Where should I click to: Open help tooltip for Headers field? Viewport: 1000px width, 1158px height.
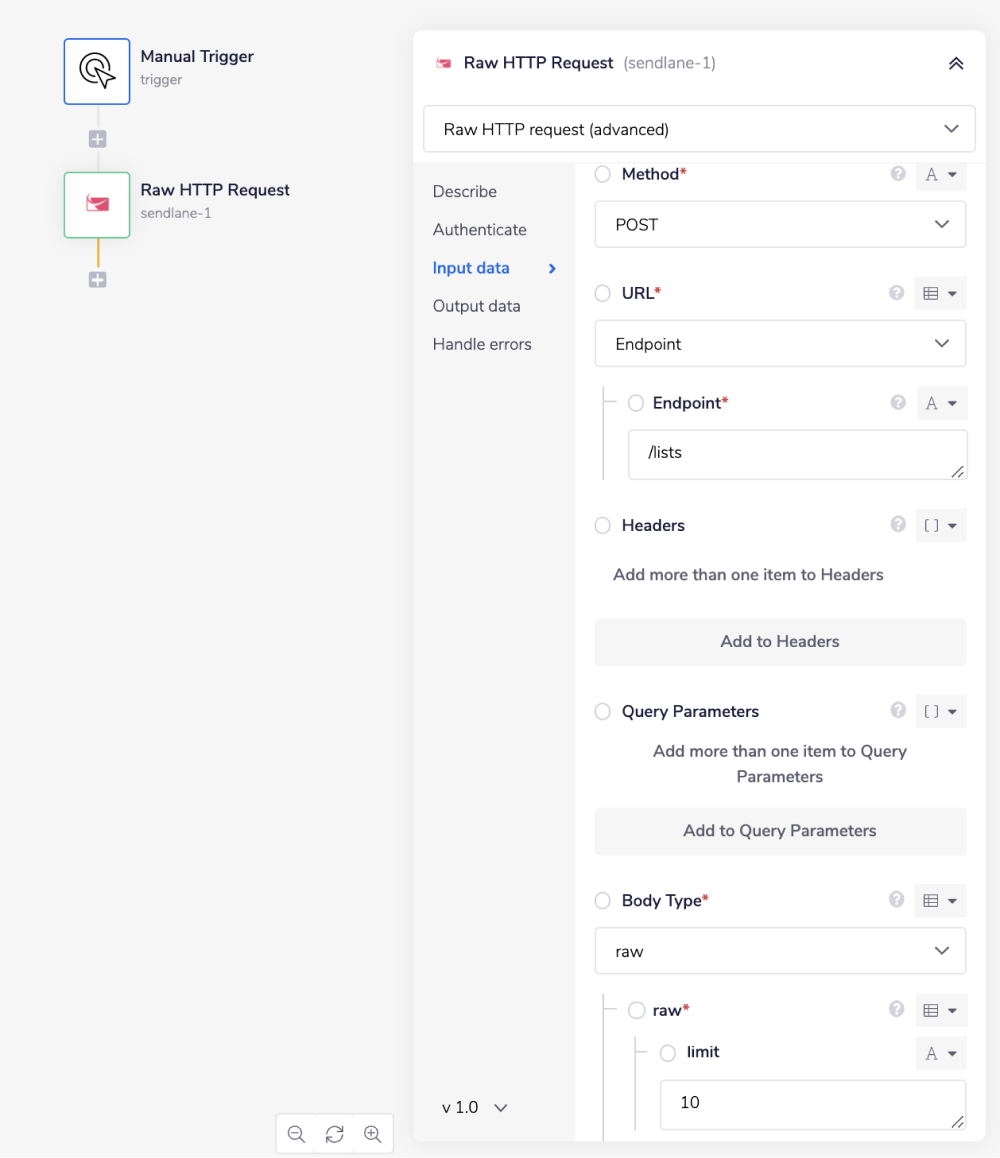897,525
